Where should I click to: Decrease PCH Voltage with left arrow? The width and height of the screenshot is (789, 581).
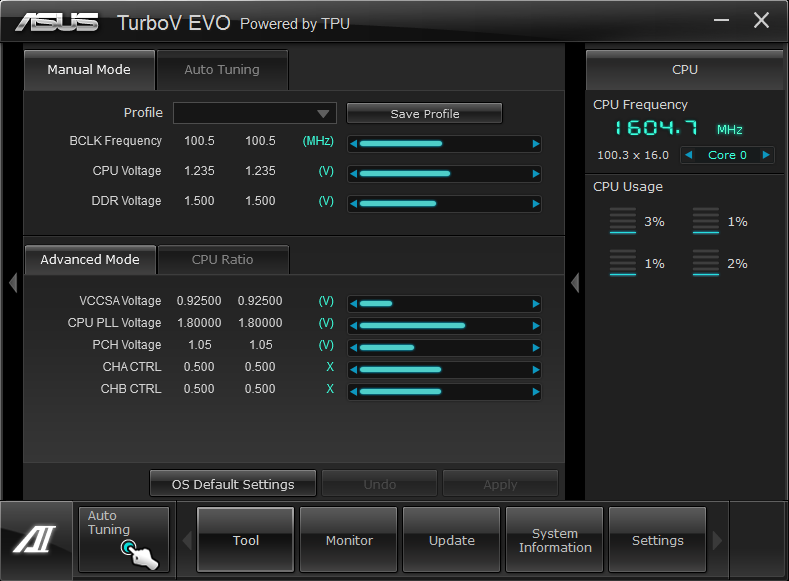pos(353,348)
